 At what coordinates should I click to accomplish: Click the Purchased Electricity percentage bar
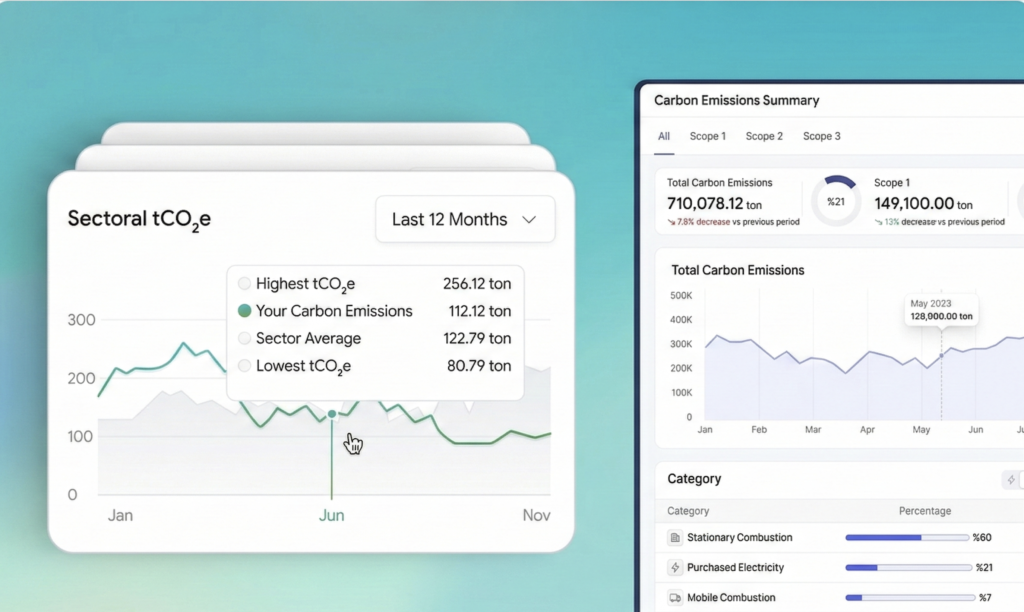[908, 568]
